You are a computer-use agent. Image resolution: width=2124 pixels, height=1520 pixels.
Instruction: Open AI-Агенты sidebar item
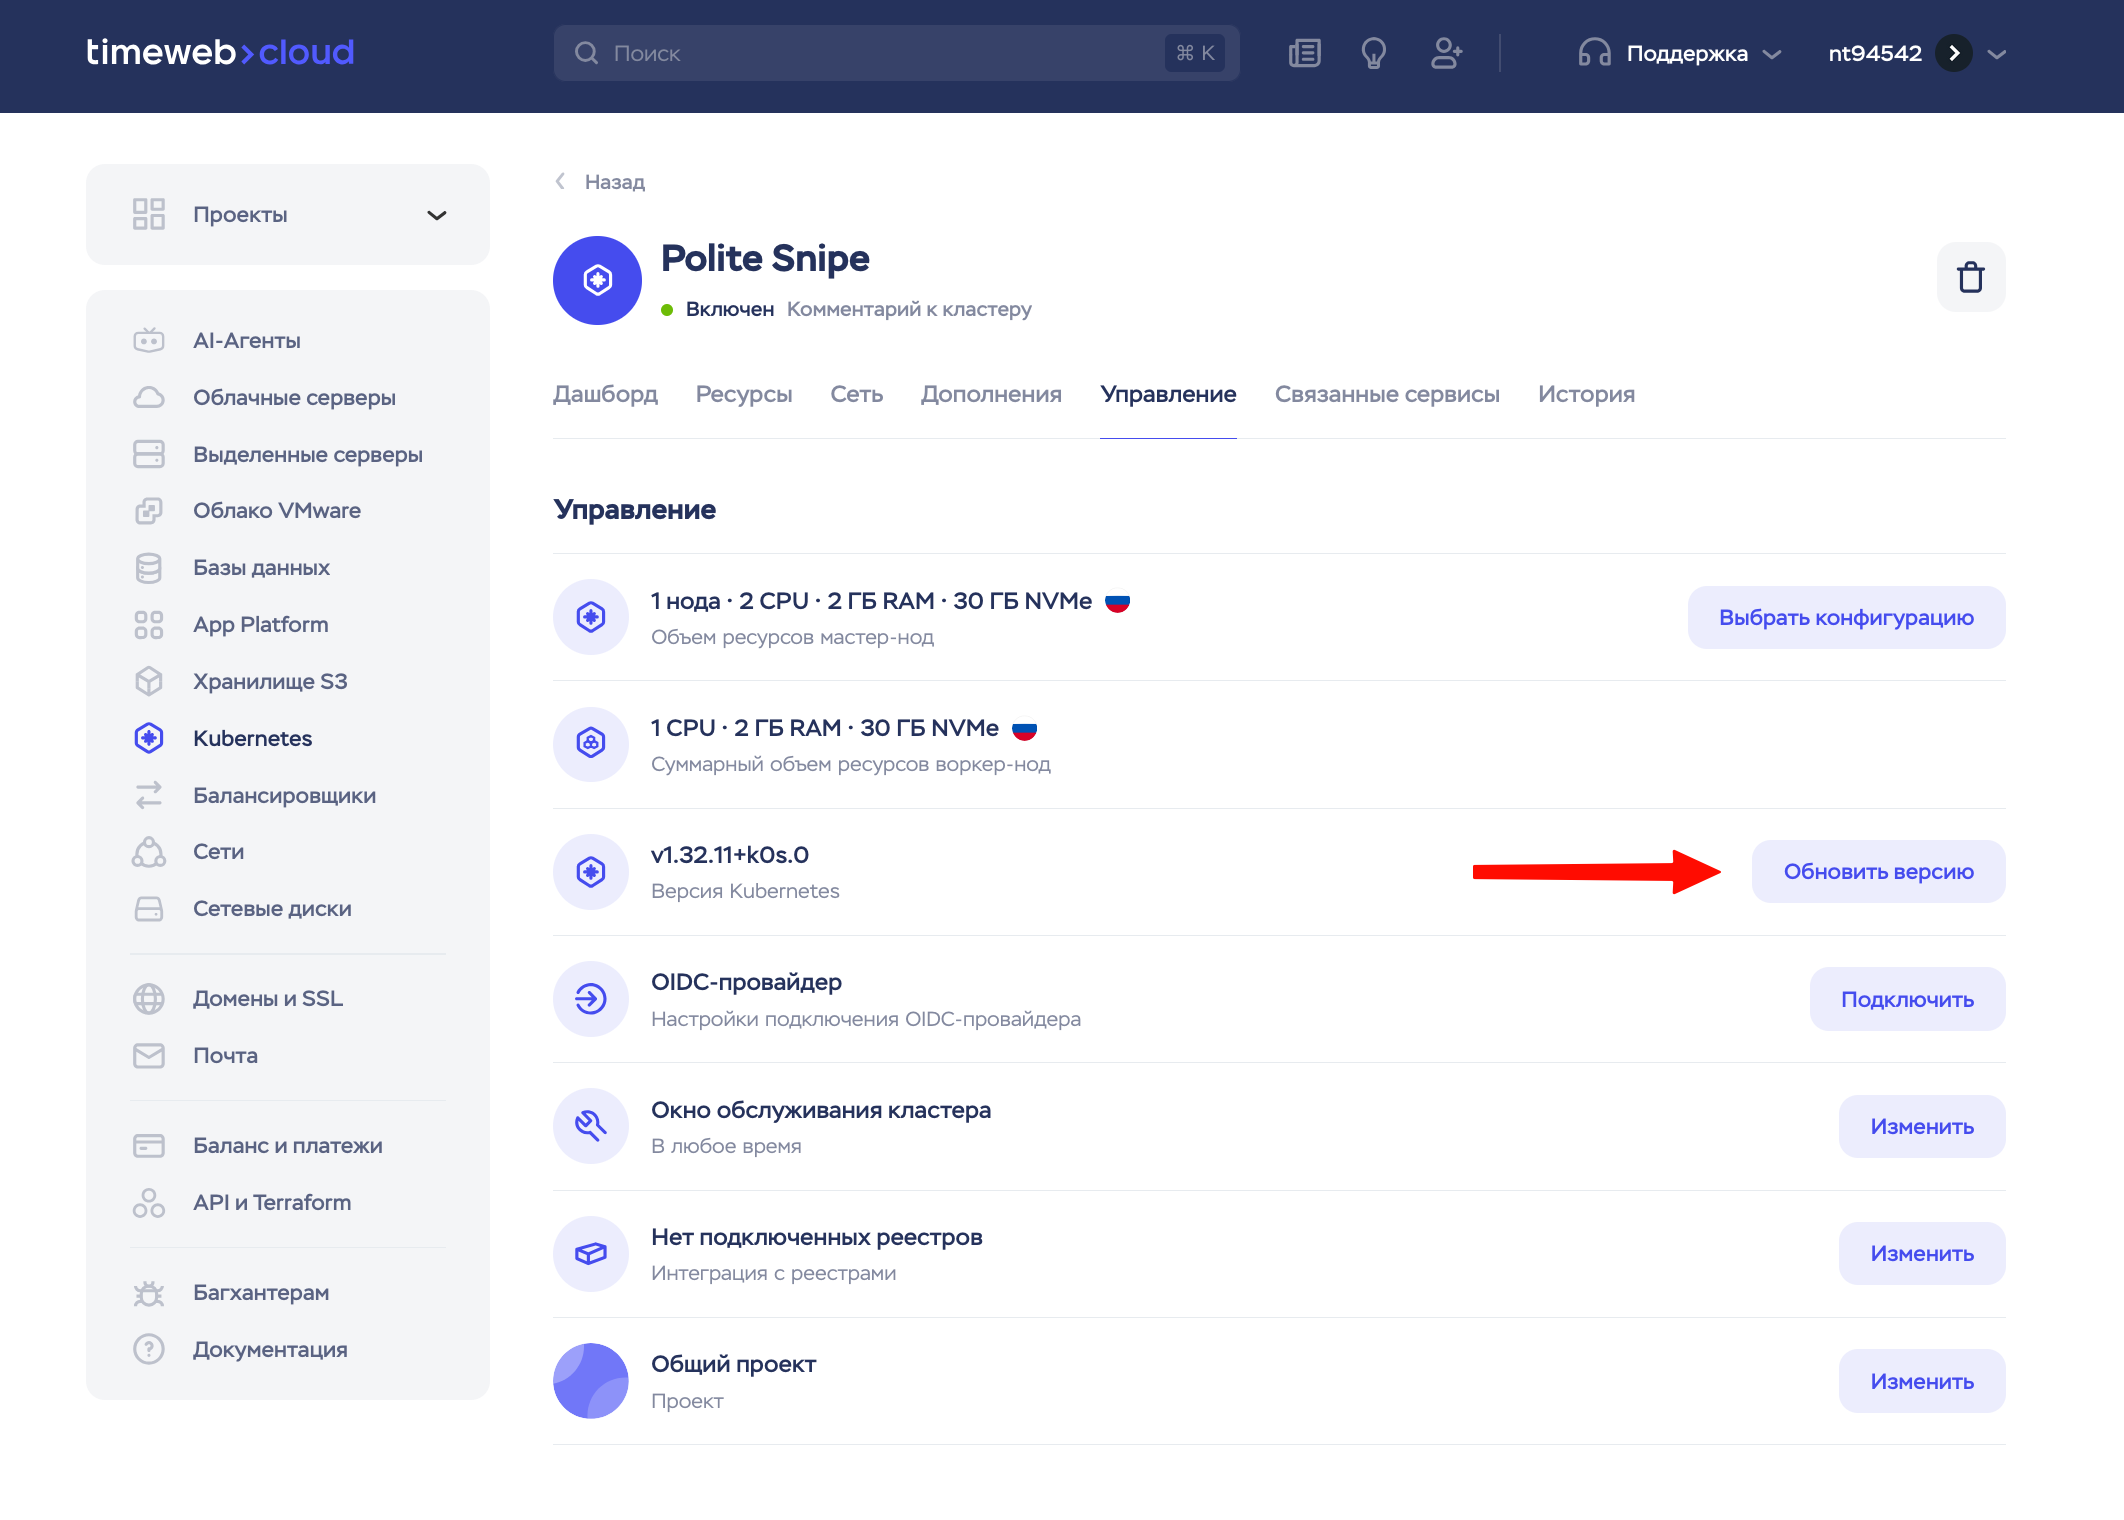point(246,340)
